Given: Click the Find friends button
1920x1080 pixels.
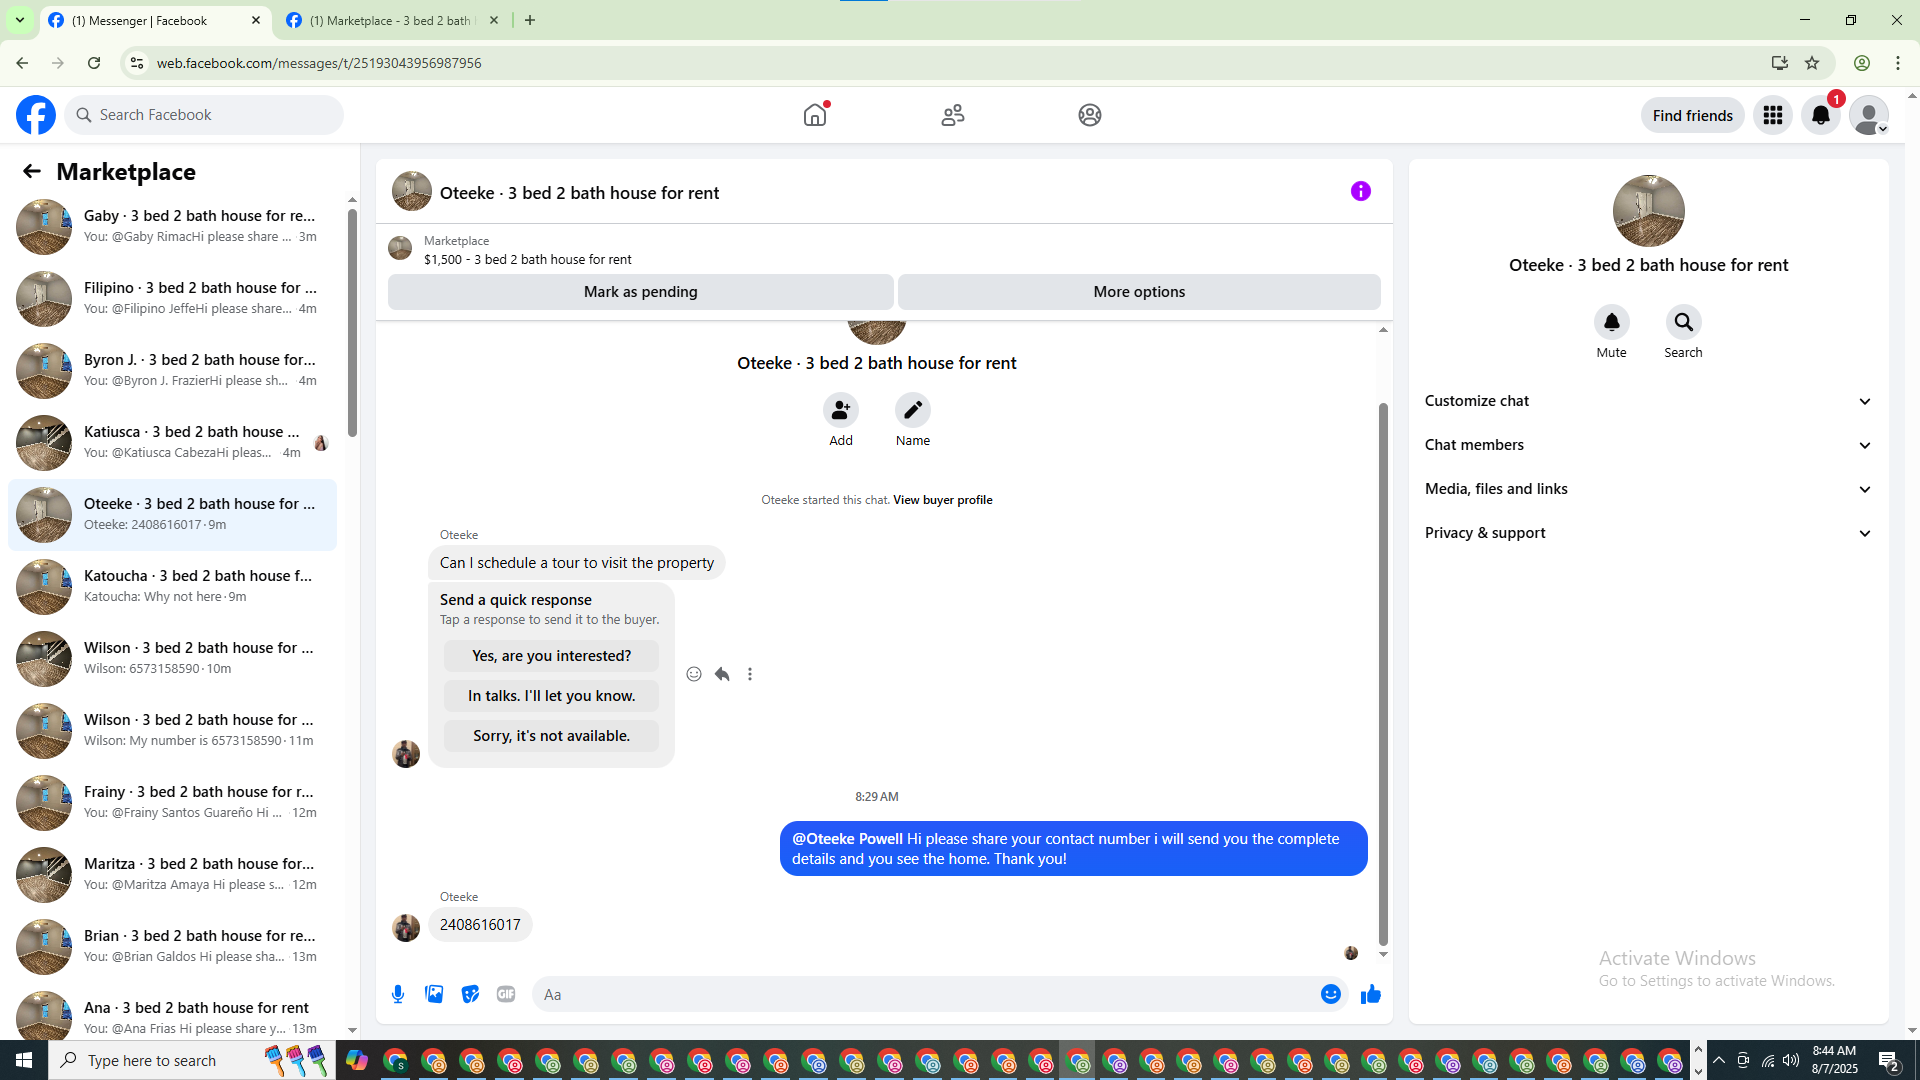Looking at the screenshot, I should tap(1693, 115).
